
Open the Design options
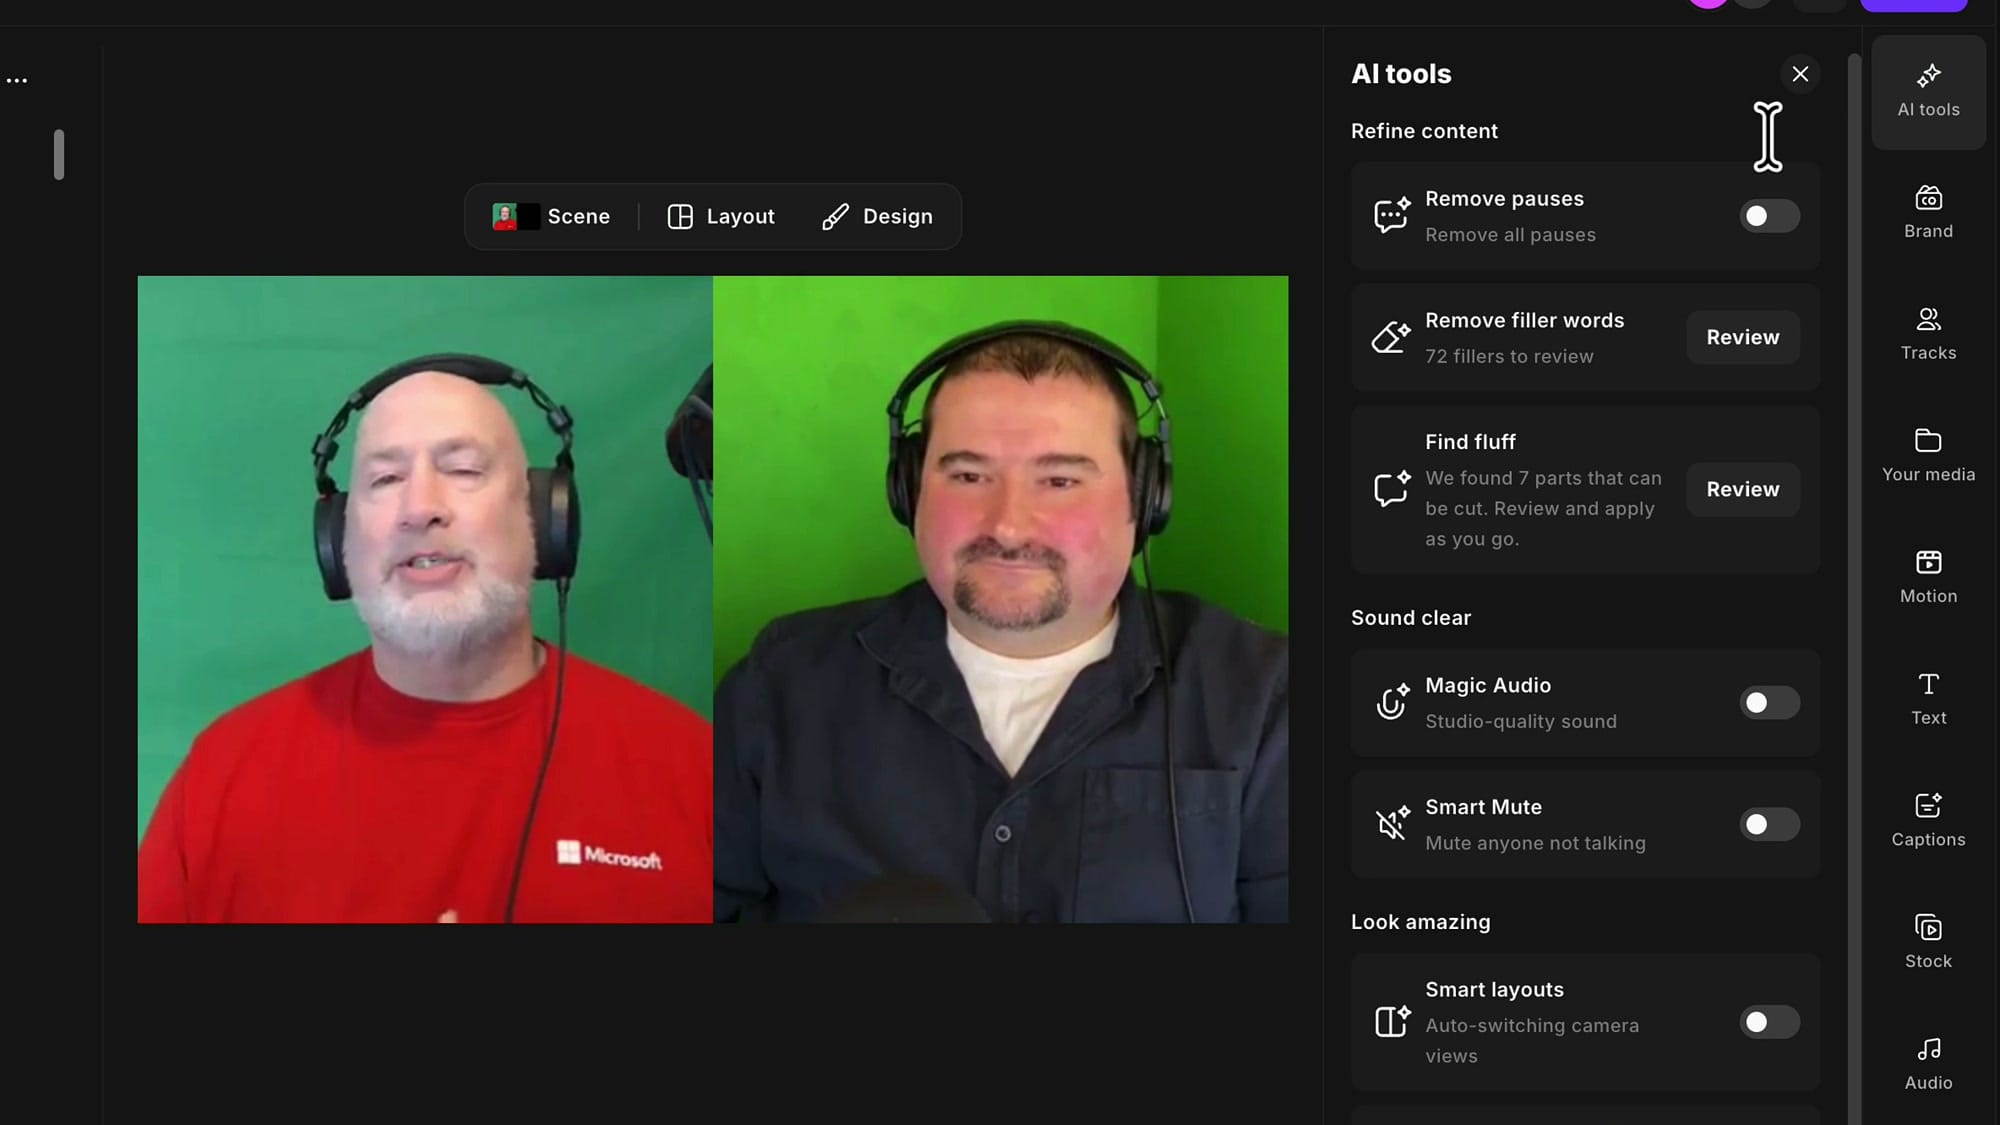(877, 216)
